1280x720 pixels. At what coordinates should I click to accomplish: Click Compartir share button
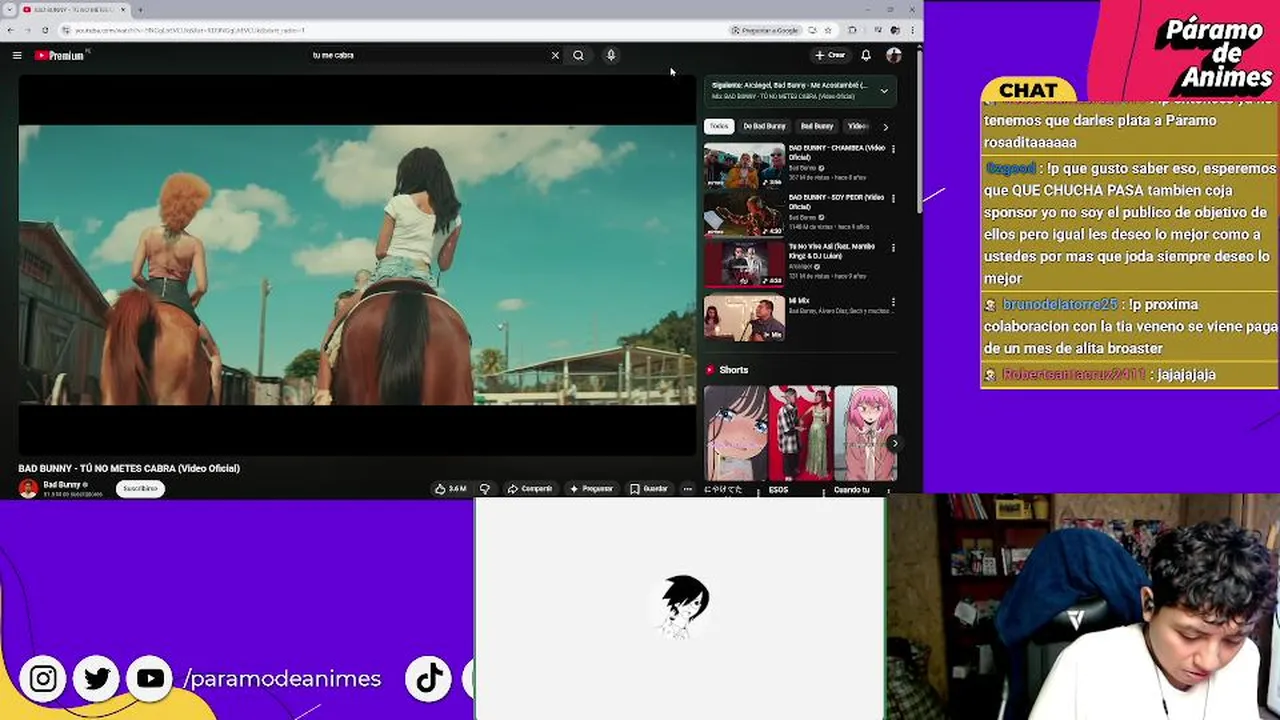pos(530,489)
